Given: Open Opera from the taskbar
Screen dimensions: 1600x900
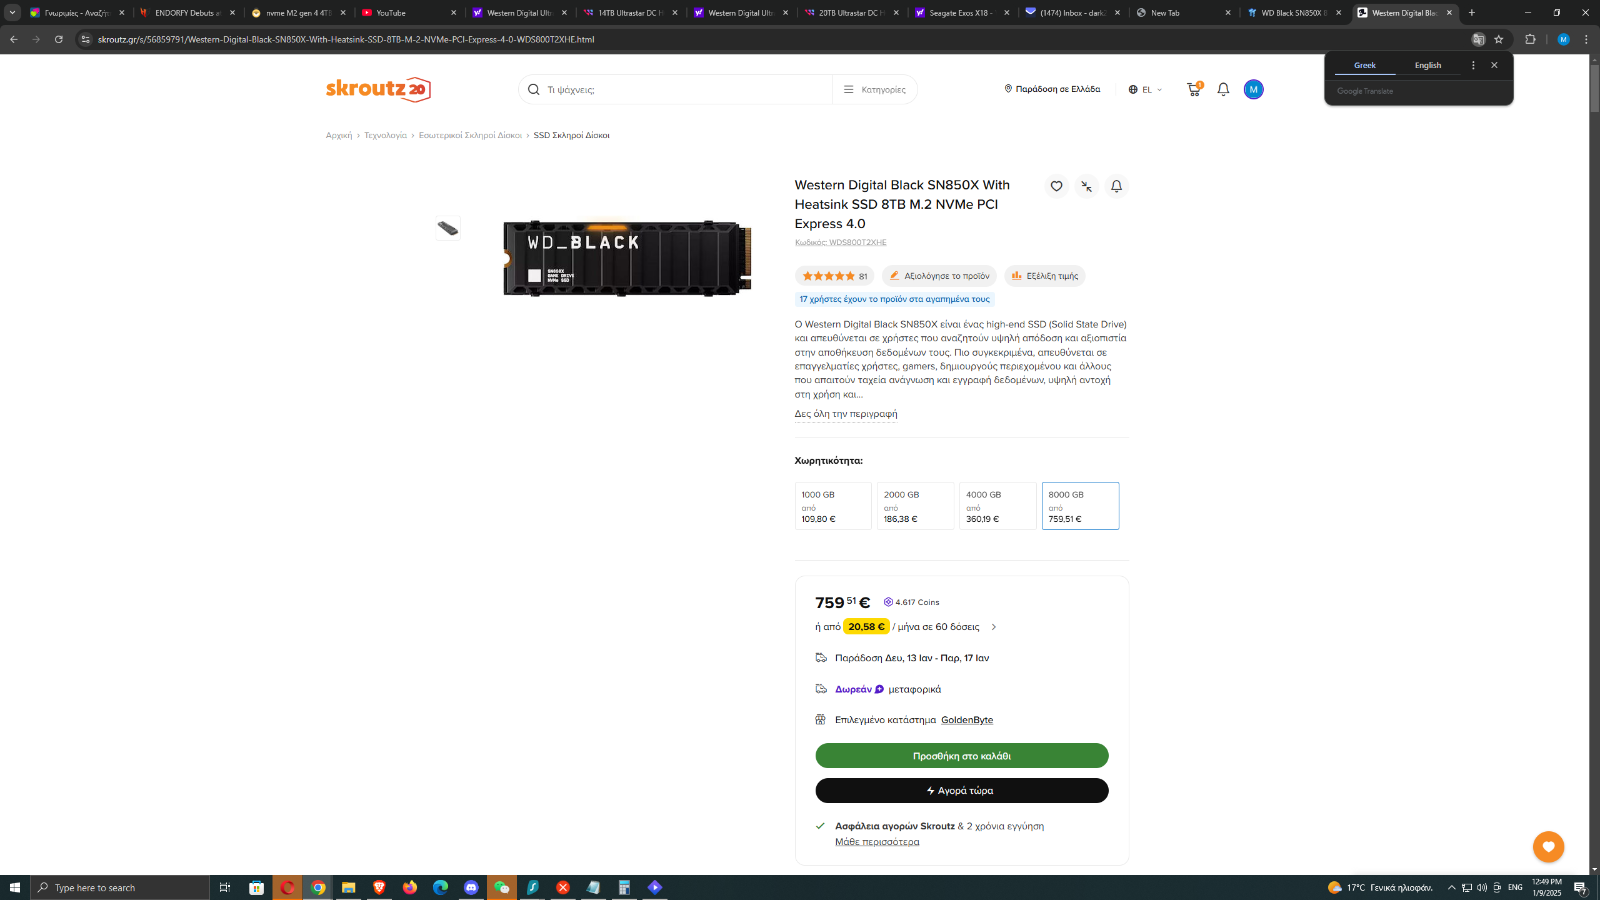Looking at the screenshot, I should (287, 887).
